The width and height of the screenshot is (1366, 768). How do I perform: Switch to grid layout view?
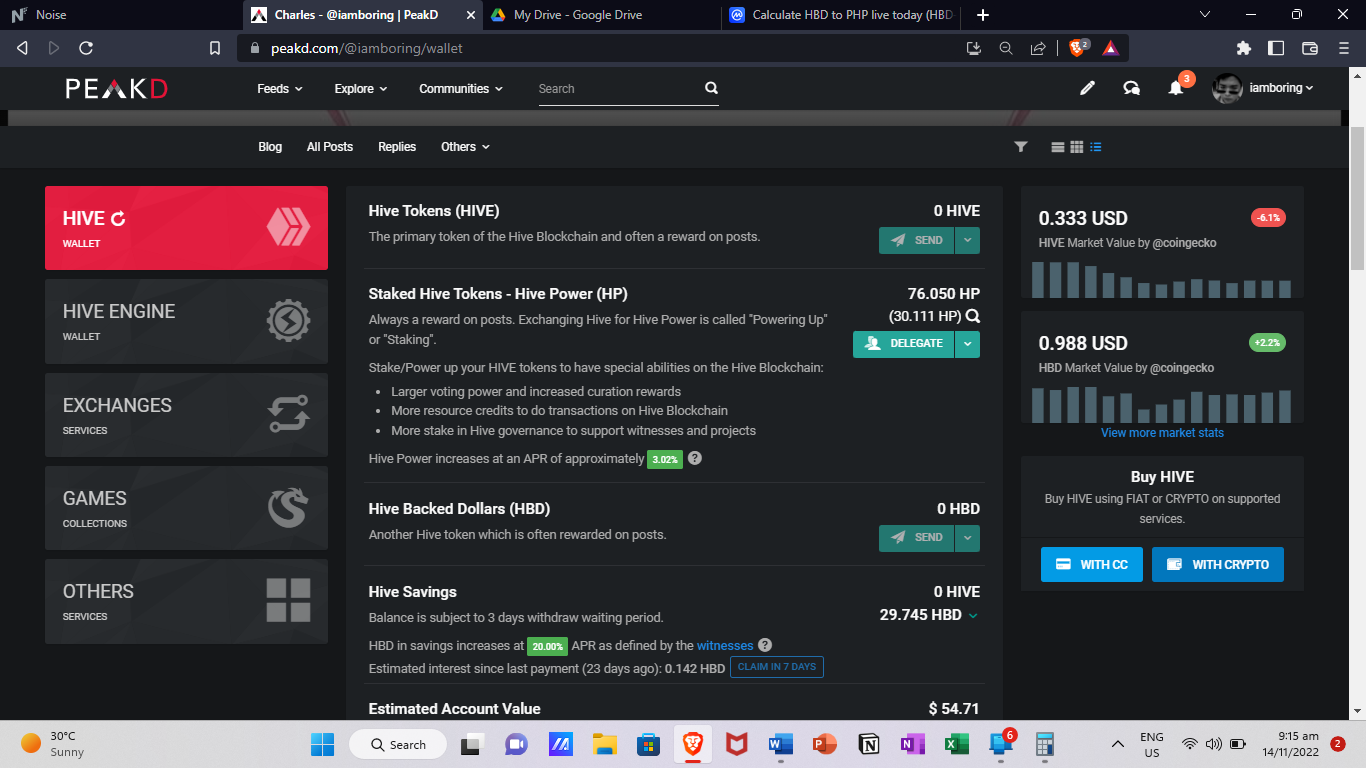click(1077, 147)
